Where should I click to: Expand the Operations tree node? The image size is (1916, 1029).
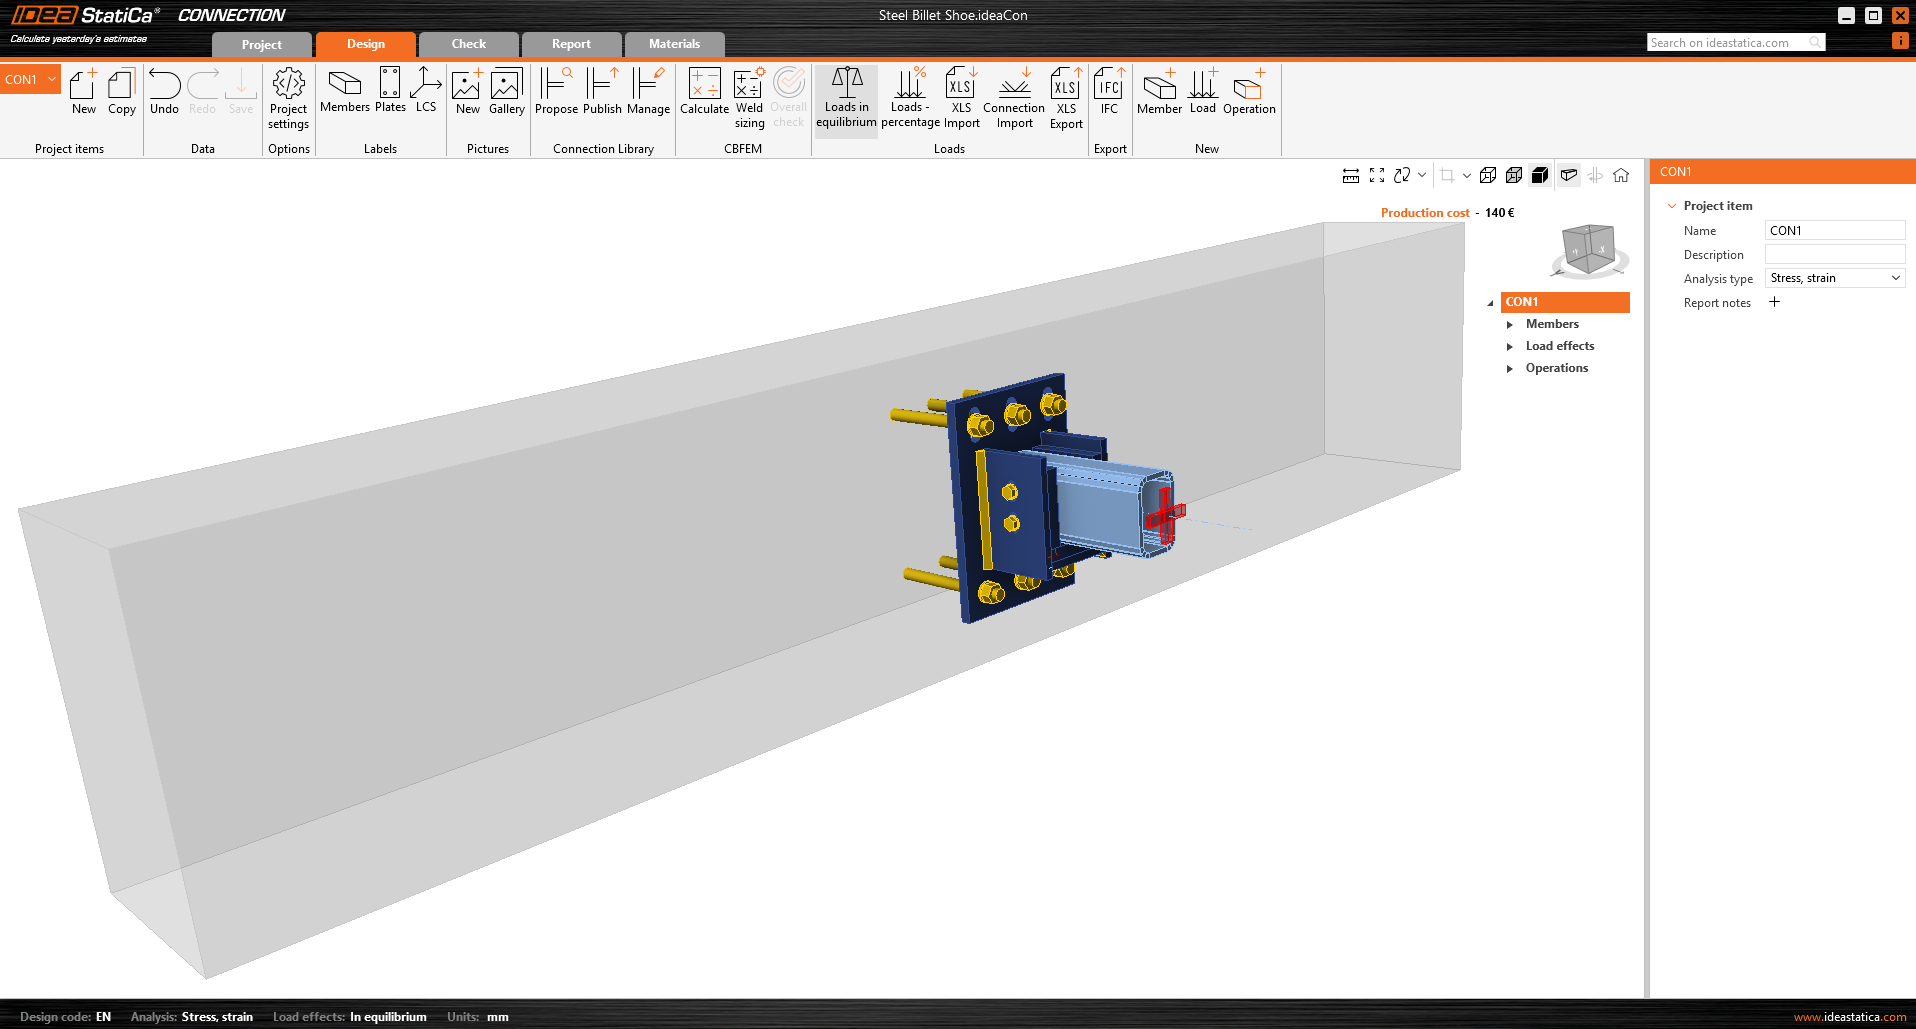[1510, 368]
